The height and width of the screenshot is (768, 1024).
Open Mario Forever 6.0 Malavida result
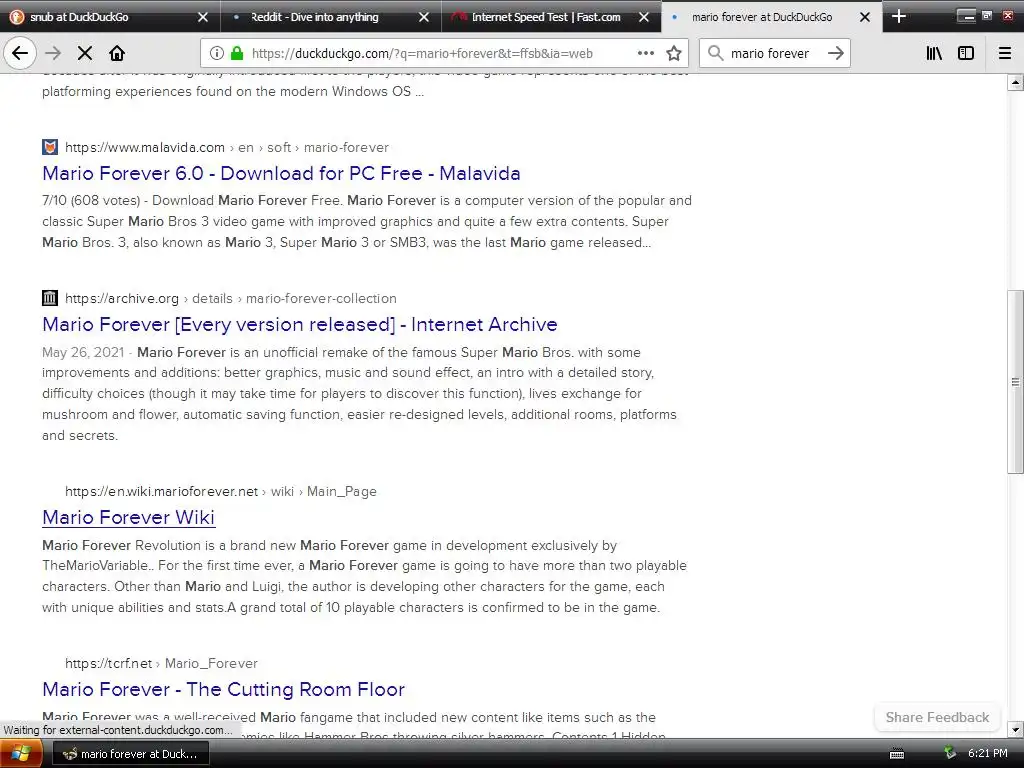click(x=281, y=174)
